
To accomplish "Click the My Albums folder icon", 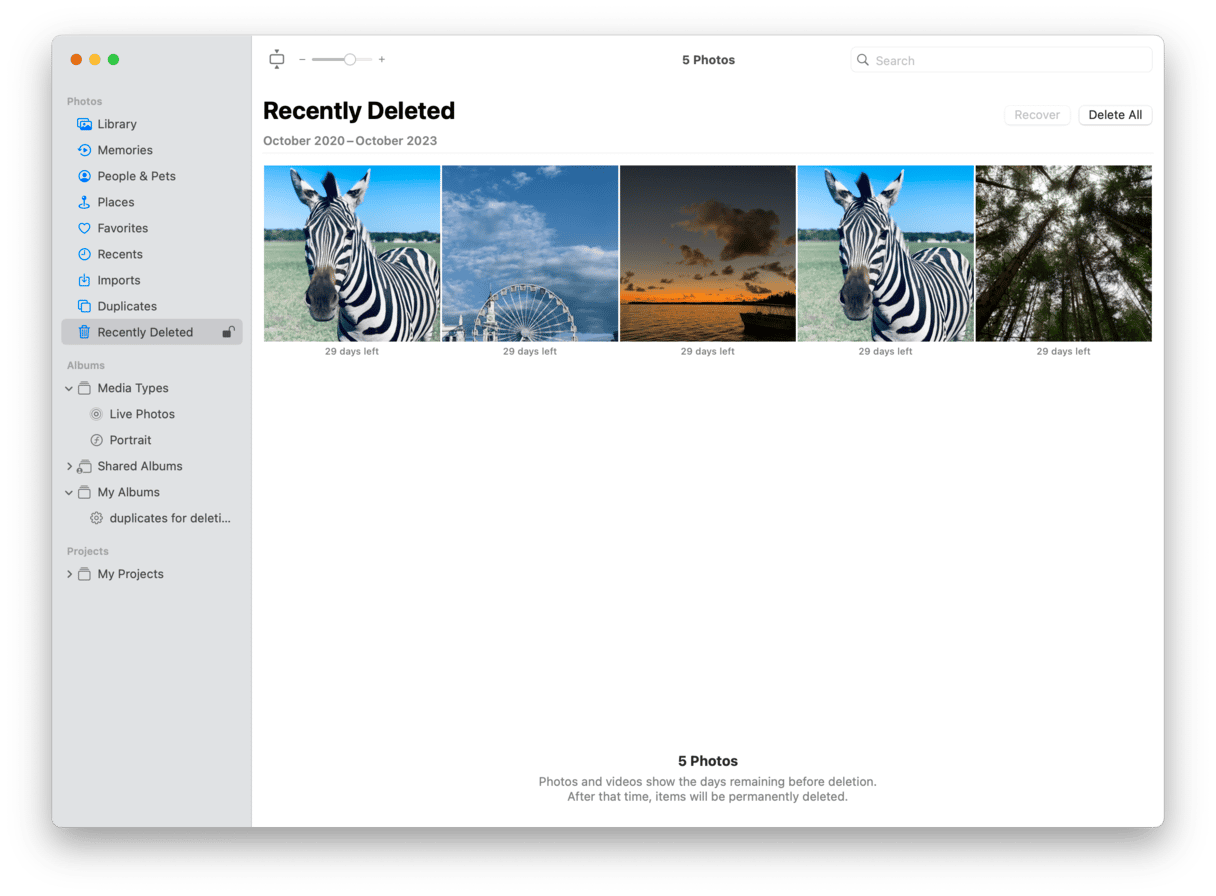I will pyautogui.click(x=85, y=492).
